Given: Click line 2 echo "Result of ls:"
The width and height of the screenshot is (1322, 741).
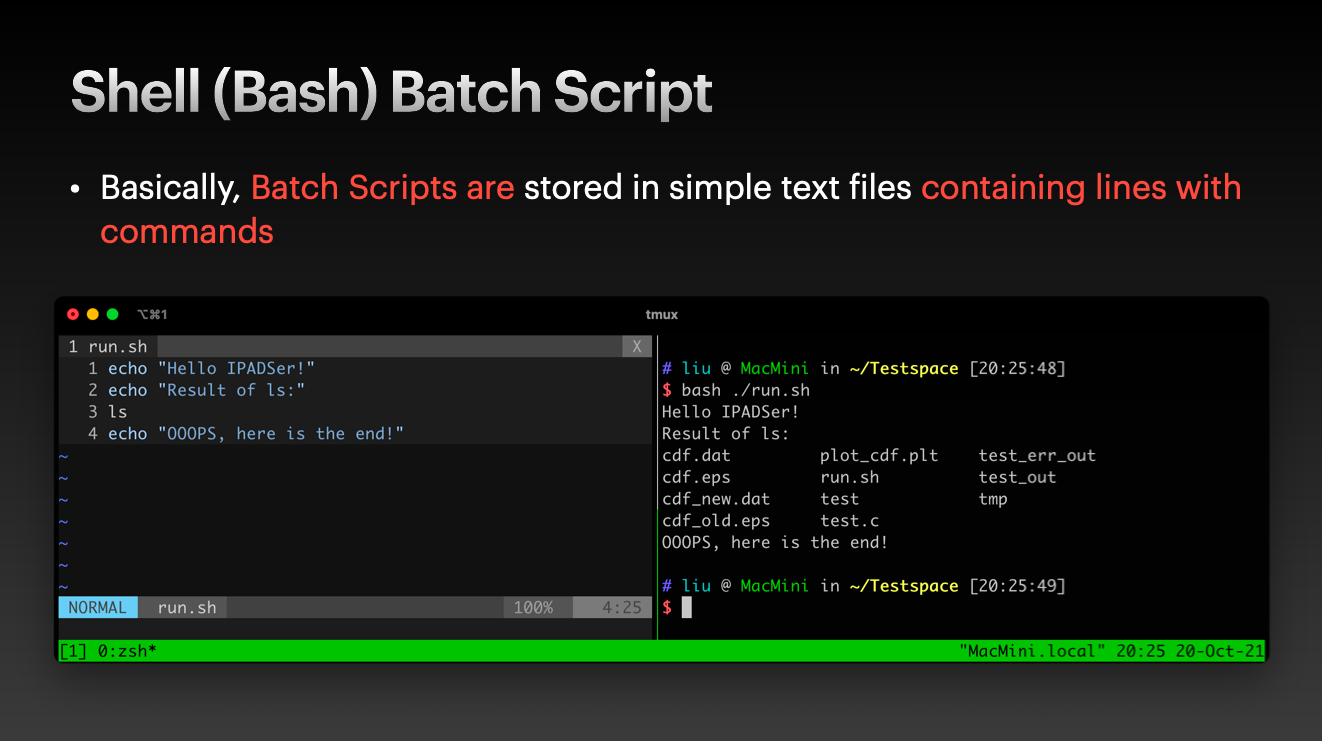Looking at the screenshot, I should [x=207, y=390].
